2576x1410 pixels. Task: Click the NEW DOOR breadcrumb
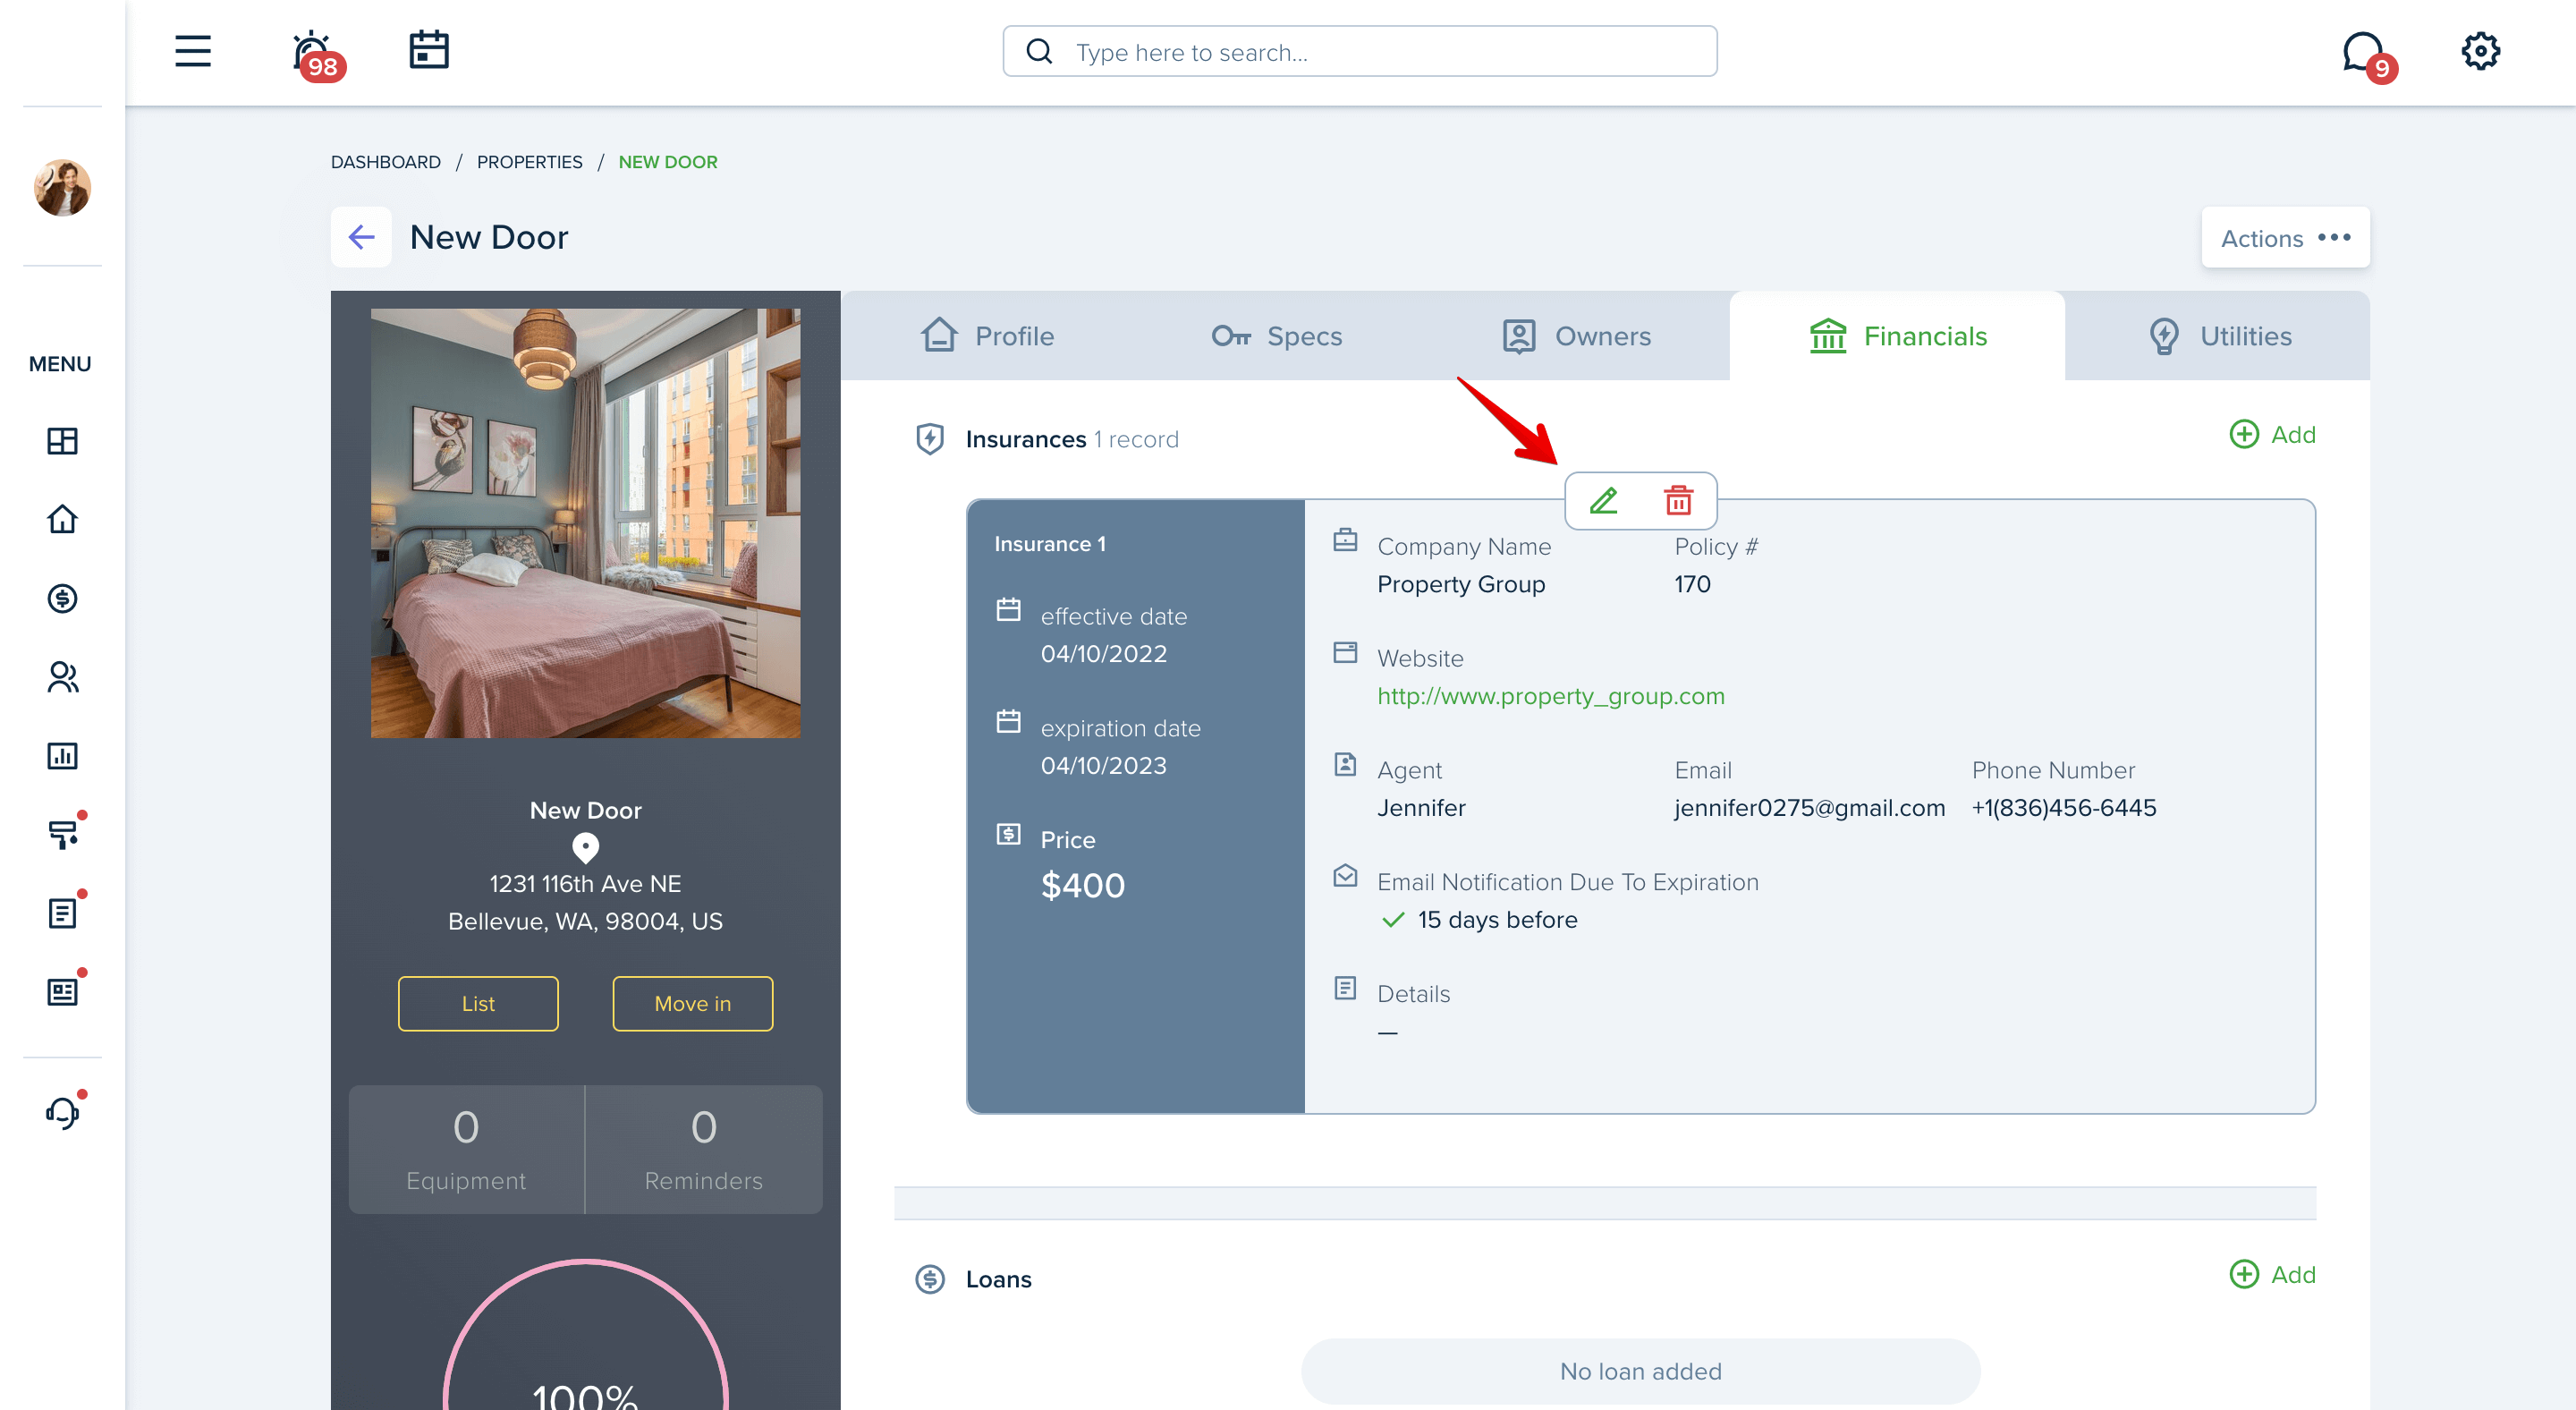[x=668, y=162]
